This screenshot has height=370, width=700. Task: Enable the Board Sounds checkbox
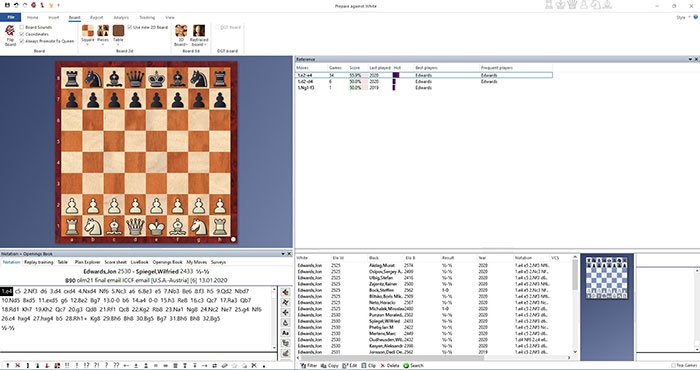(x=22, y=27)
